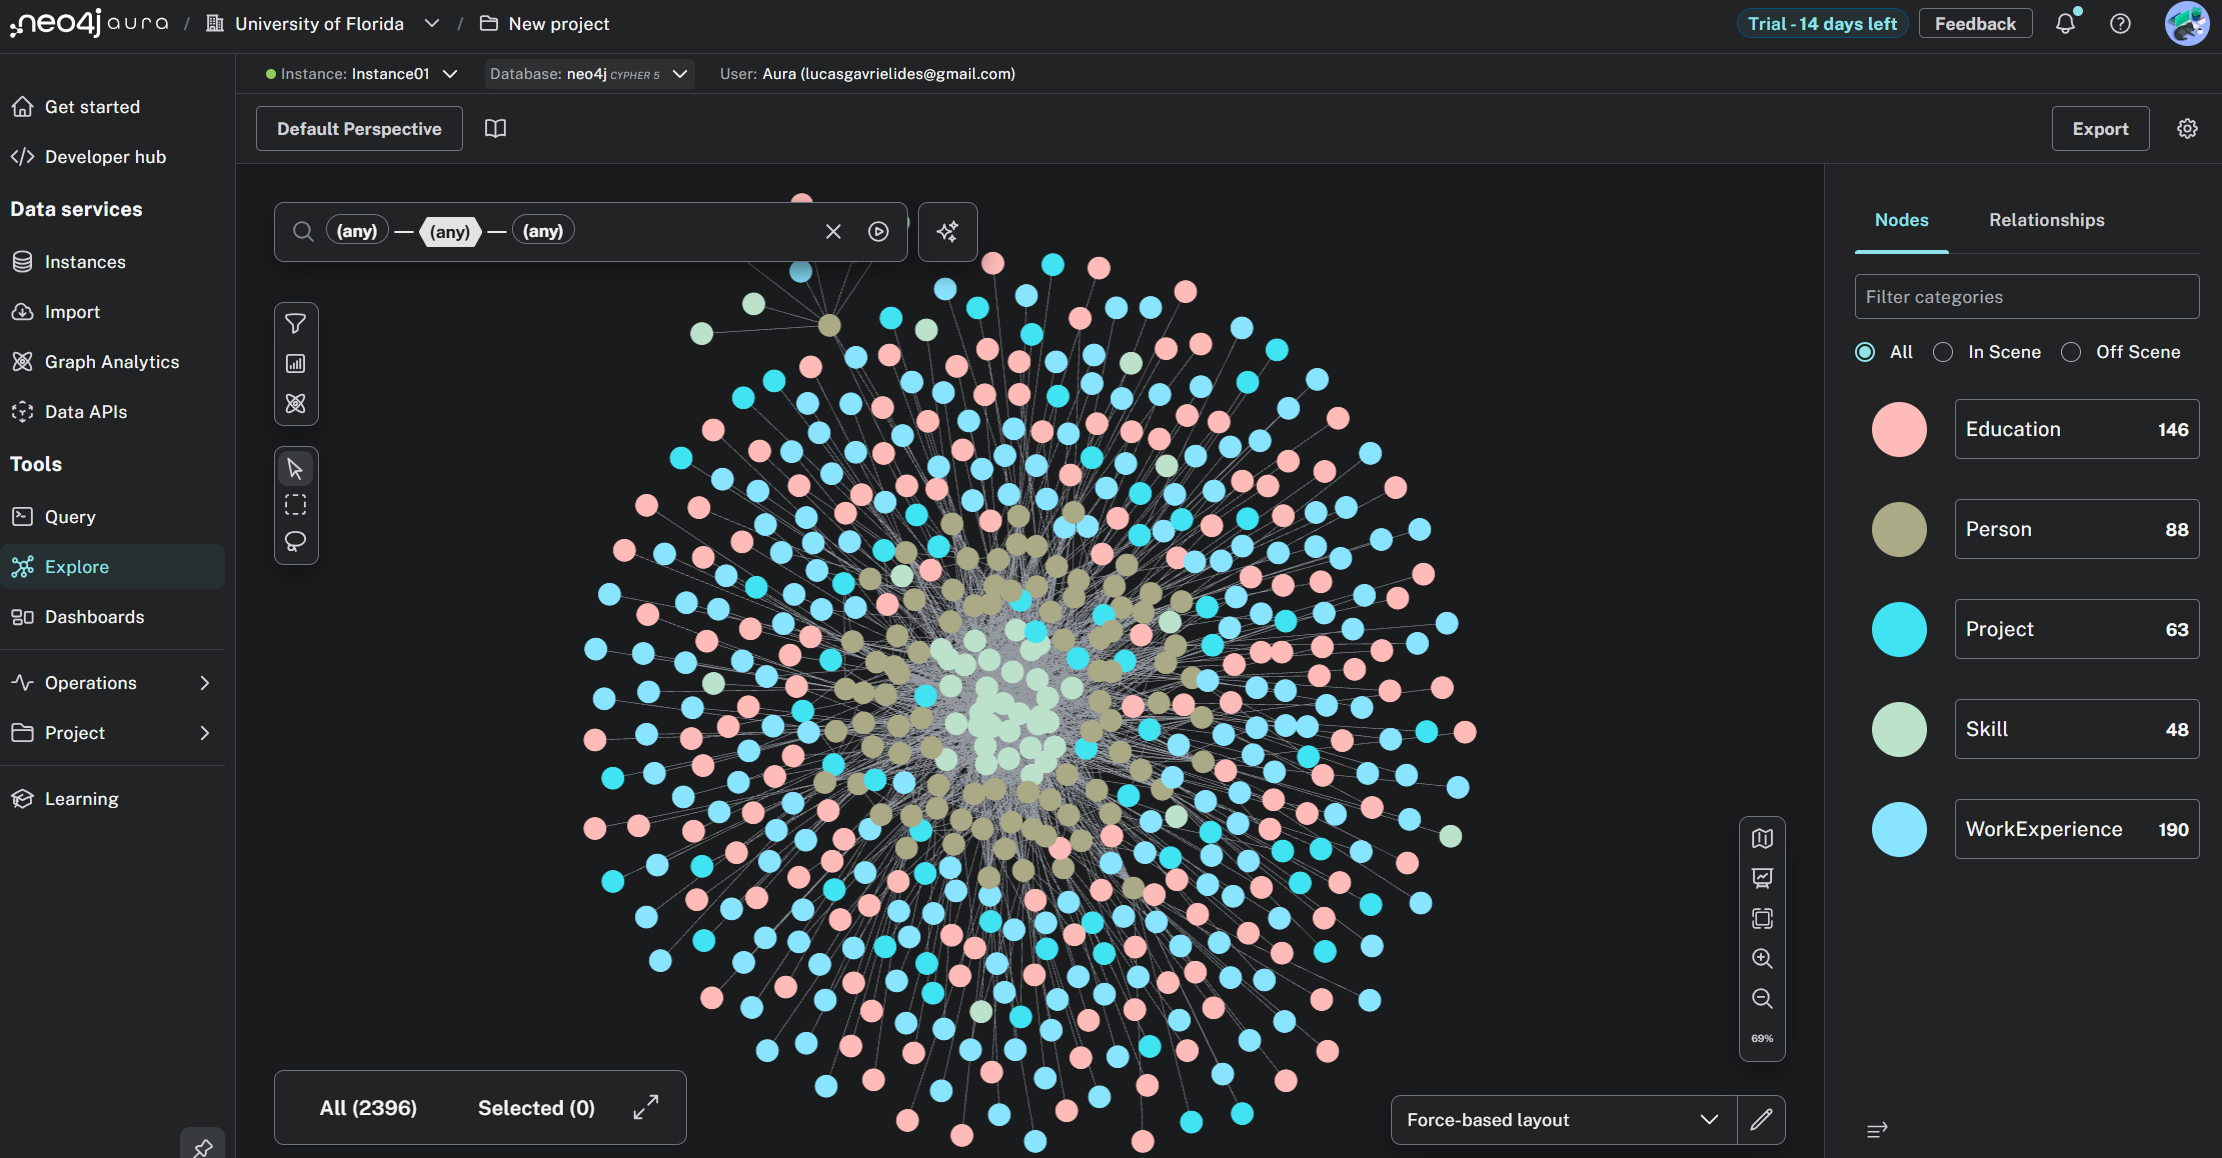Focus the Filter categories input field

point(2026,297)
